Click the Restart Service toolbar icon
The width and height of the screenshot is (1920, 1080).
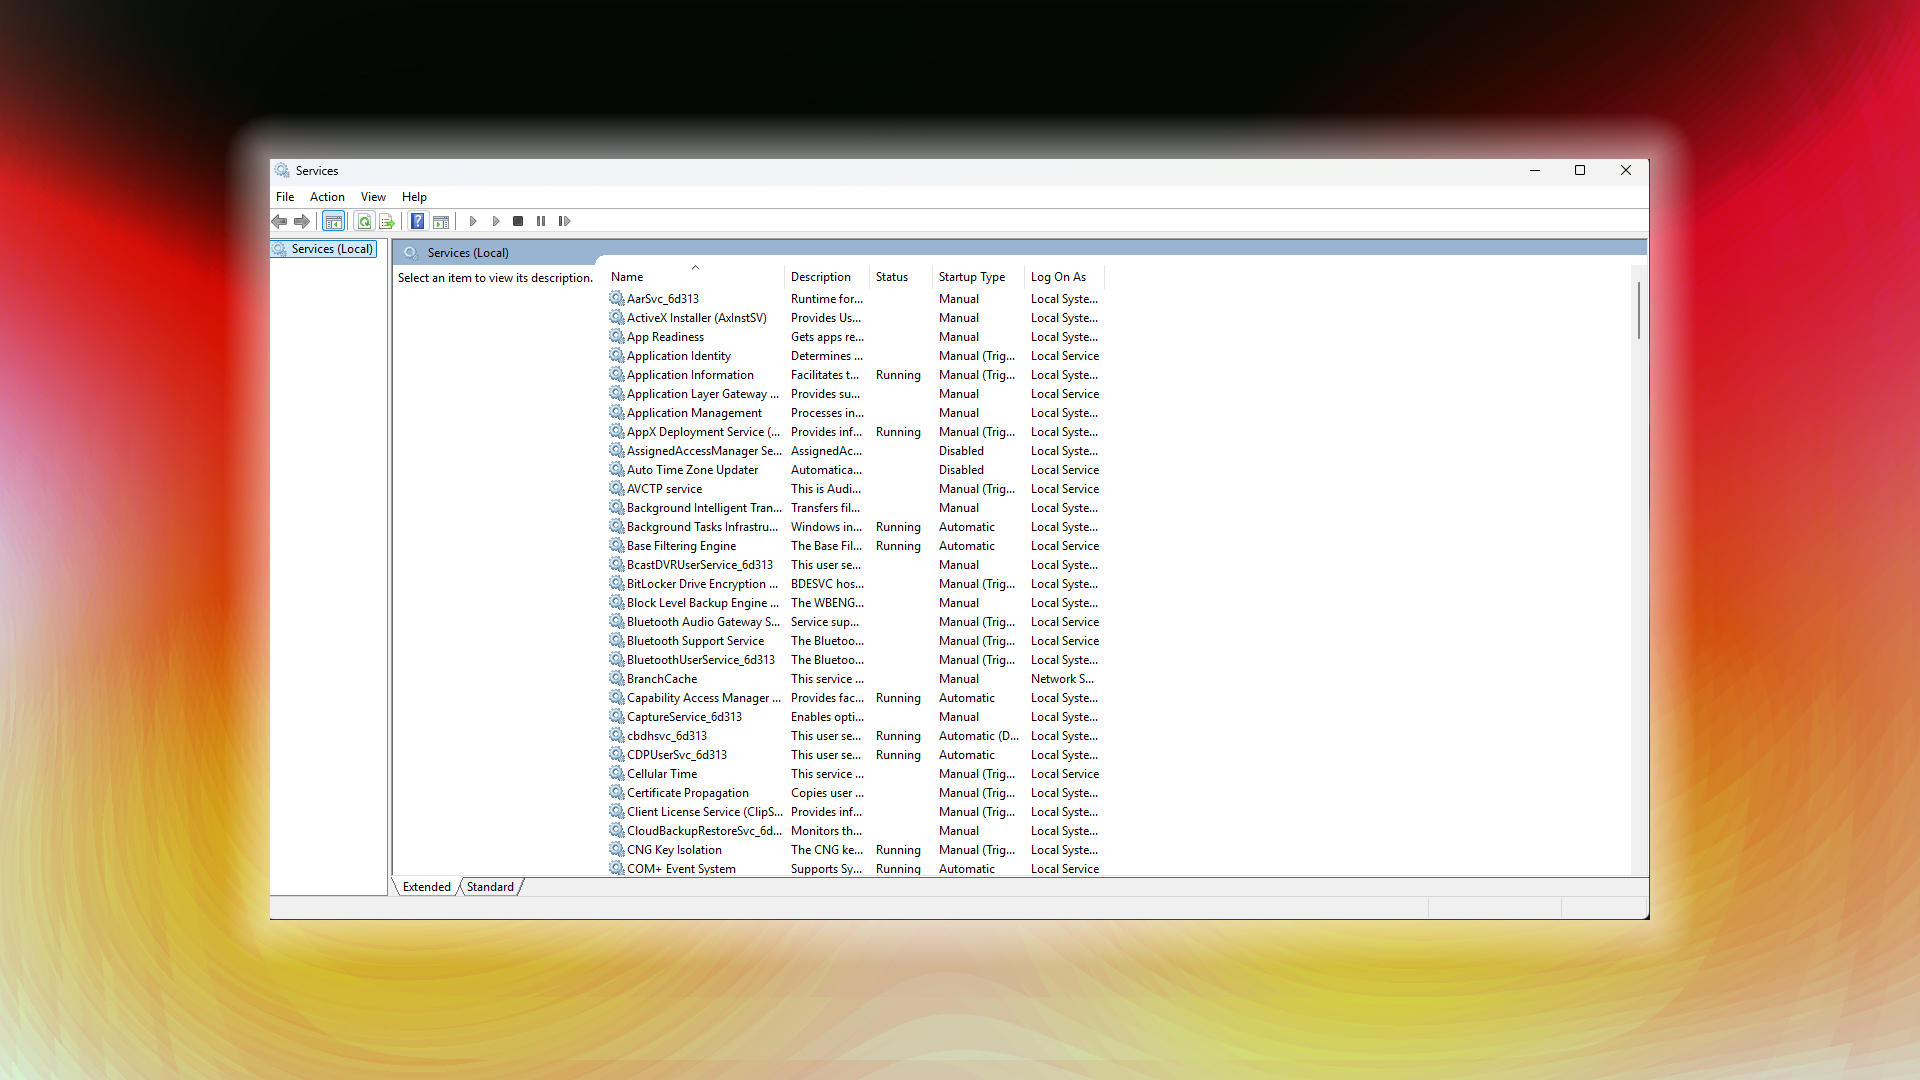[564, 221]
